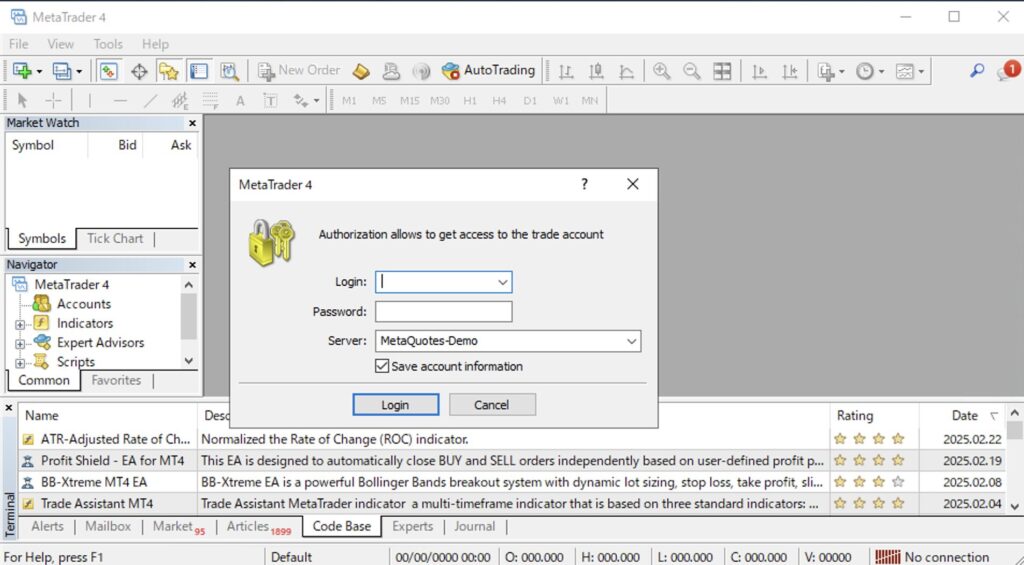Switch to the Tick Chart tab

(x=115, y=238)
